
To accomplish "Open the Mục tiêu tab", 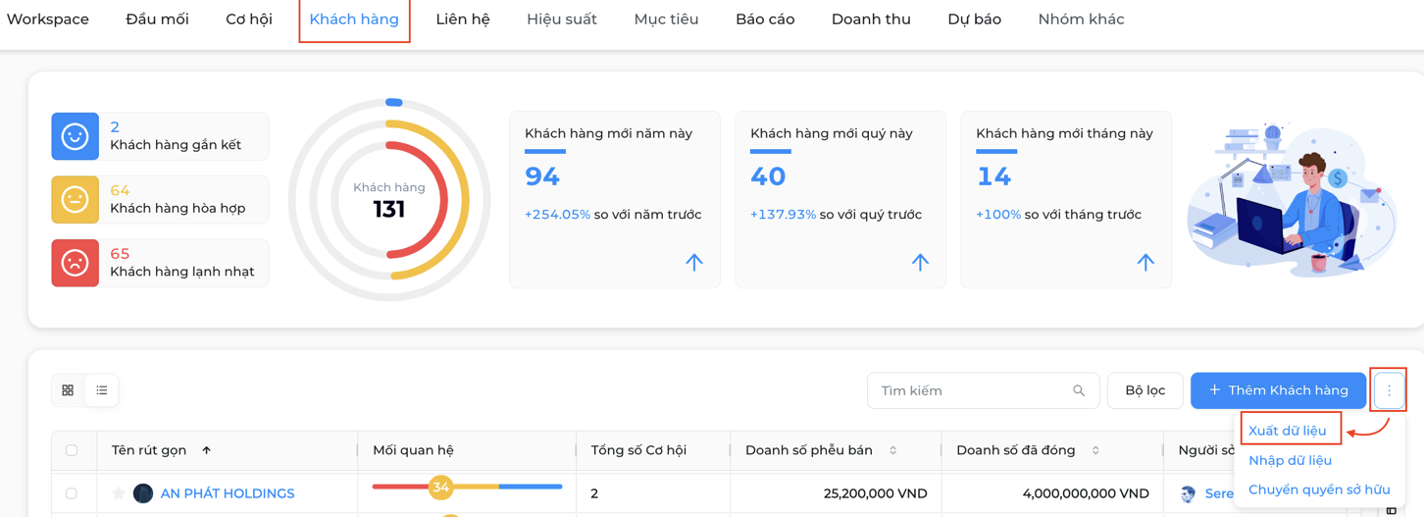I will (666, 19).
